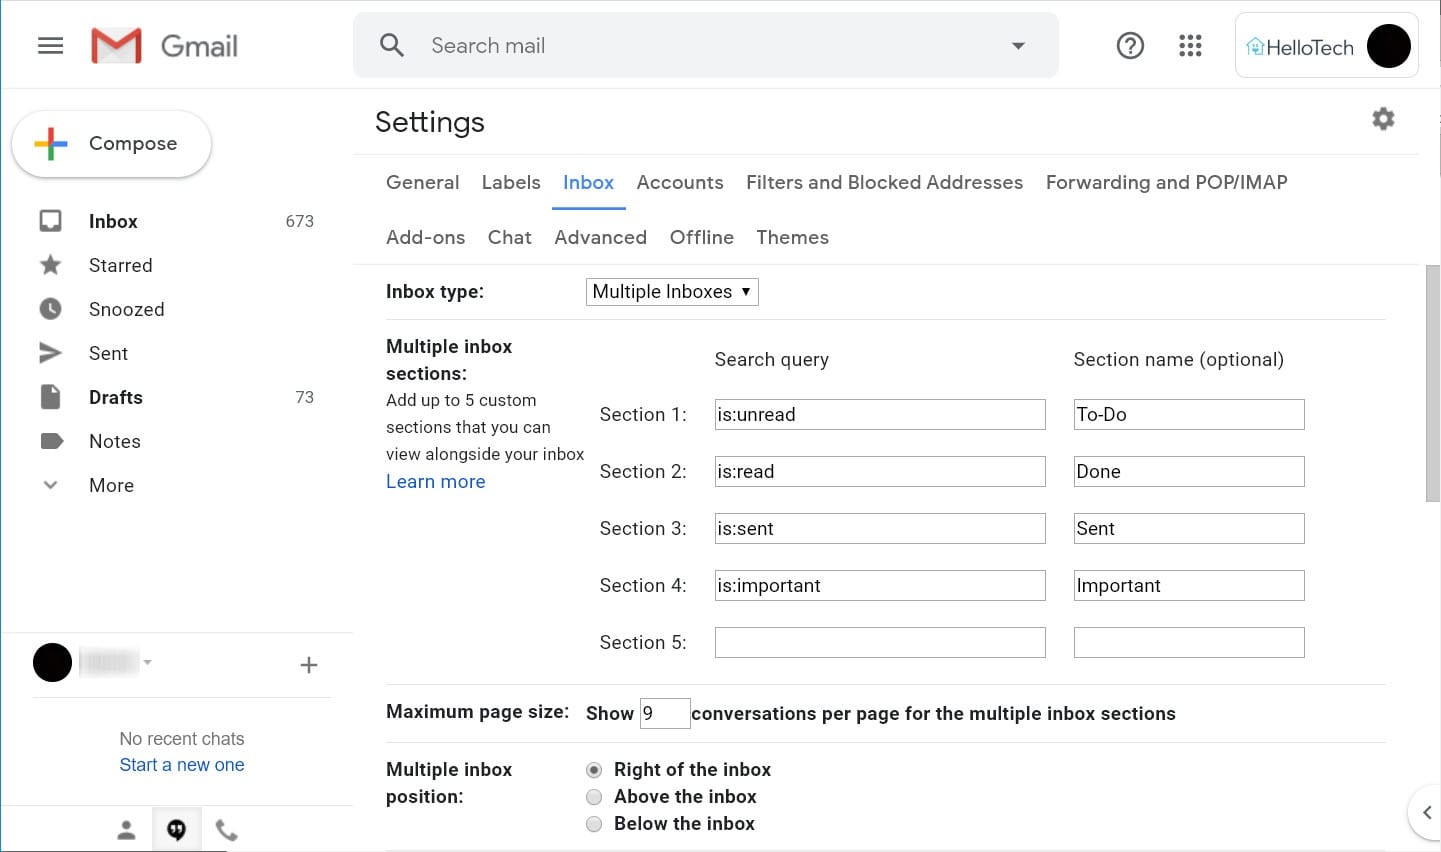Expand the More labels section
1441x852 pixels.
(x=110, y=485)
